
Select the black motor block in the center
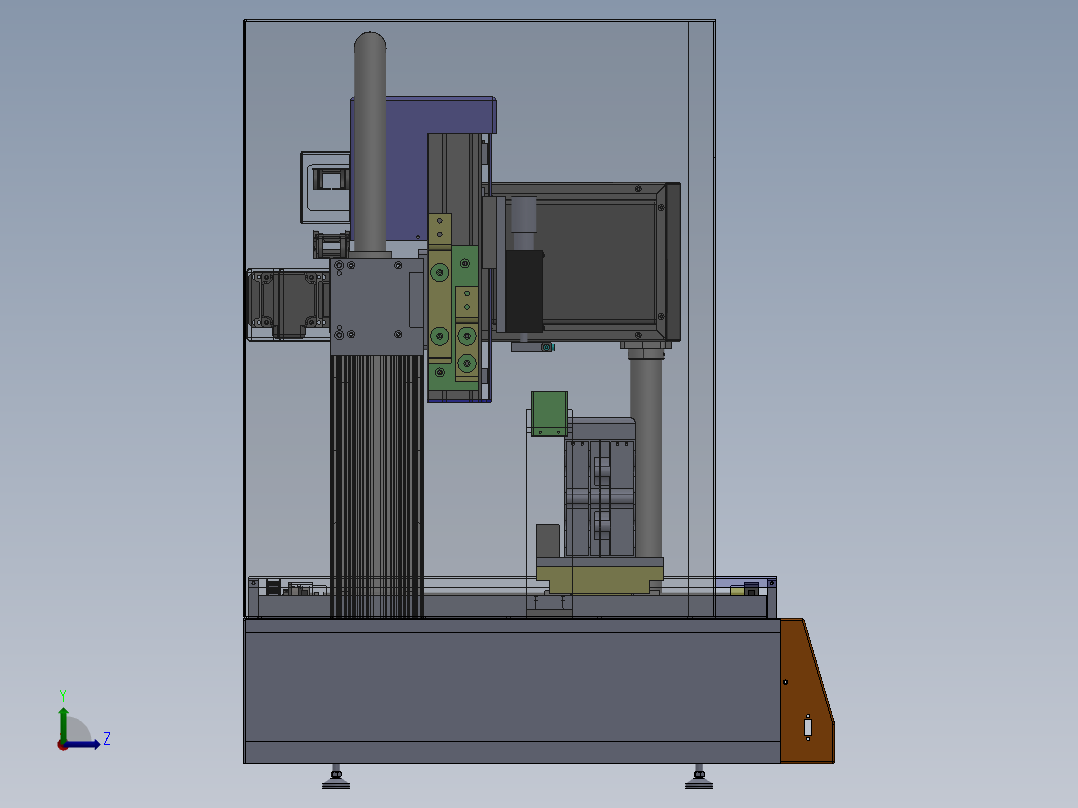(x=525, y=291)
